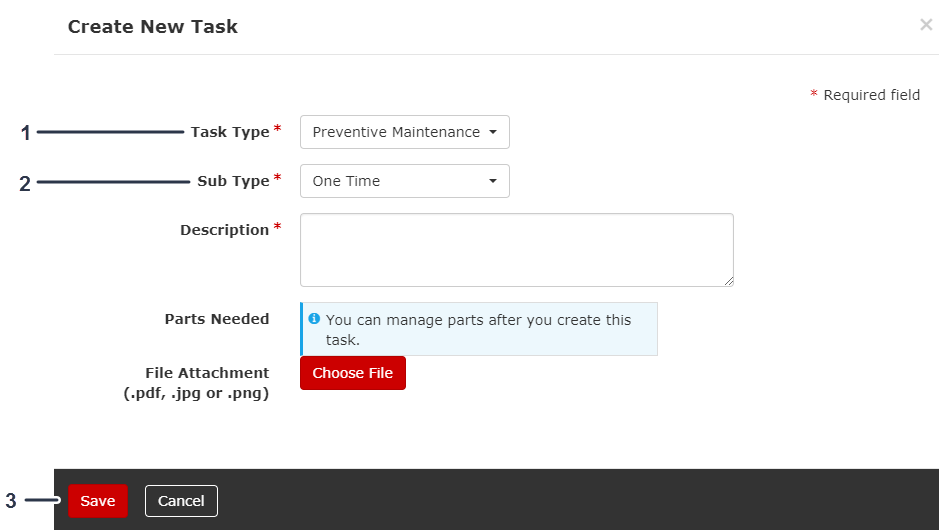Screen dimensions: 939x530
Task: Save the new task
Action: [x=98, y=501]
